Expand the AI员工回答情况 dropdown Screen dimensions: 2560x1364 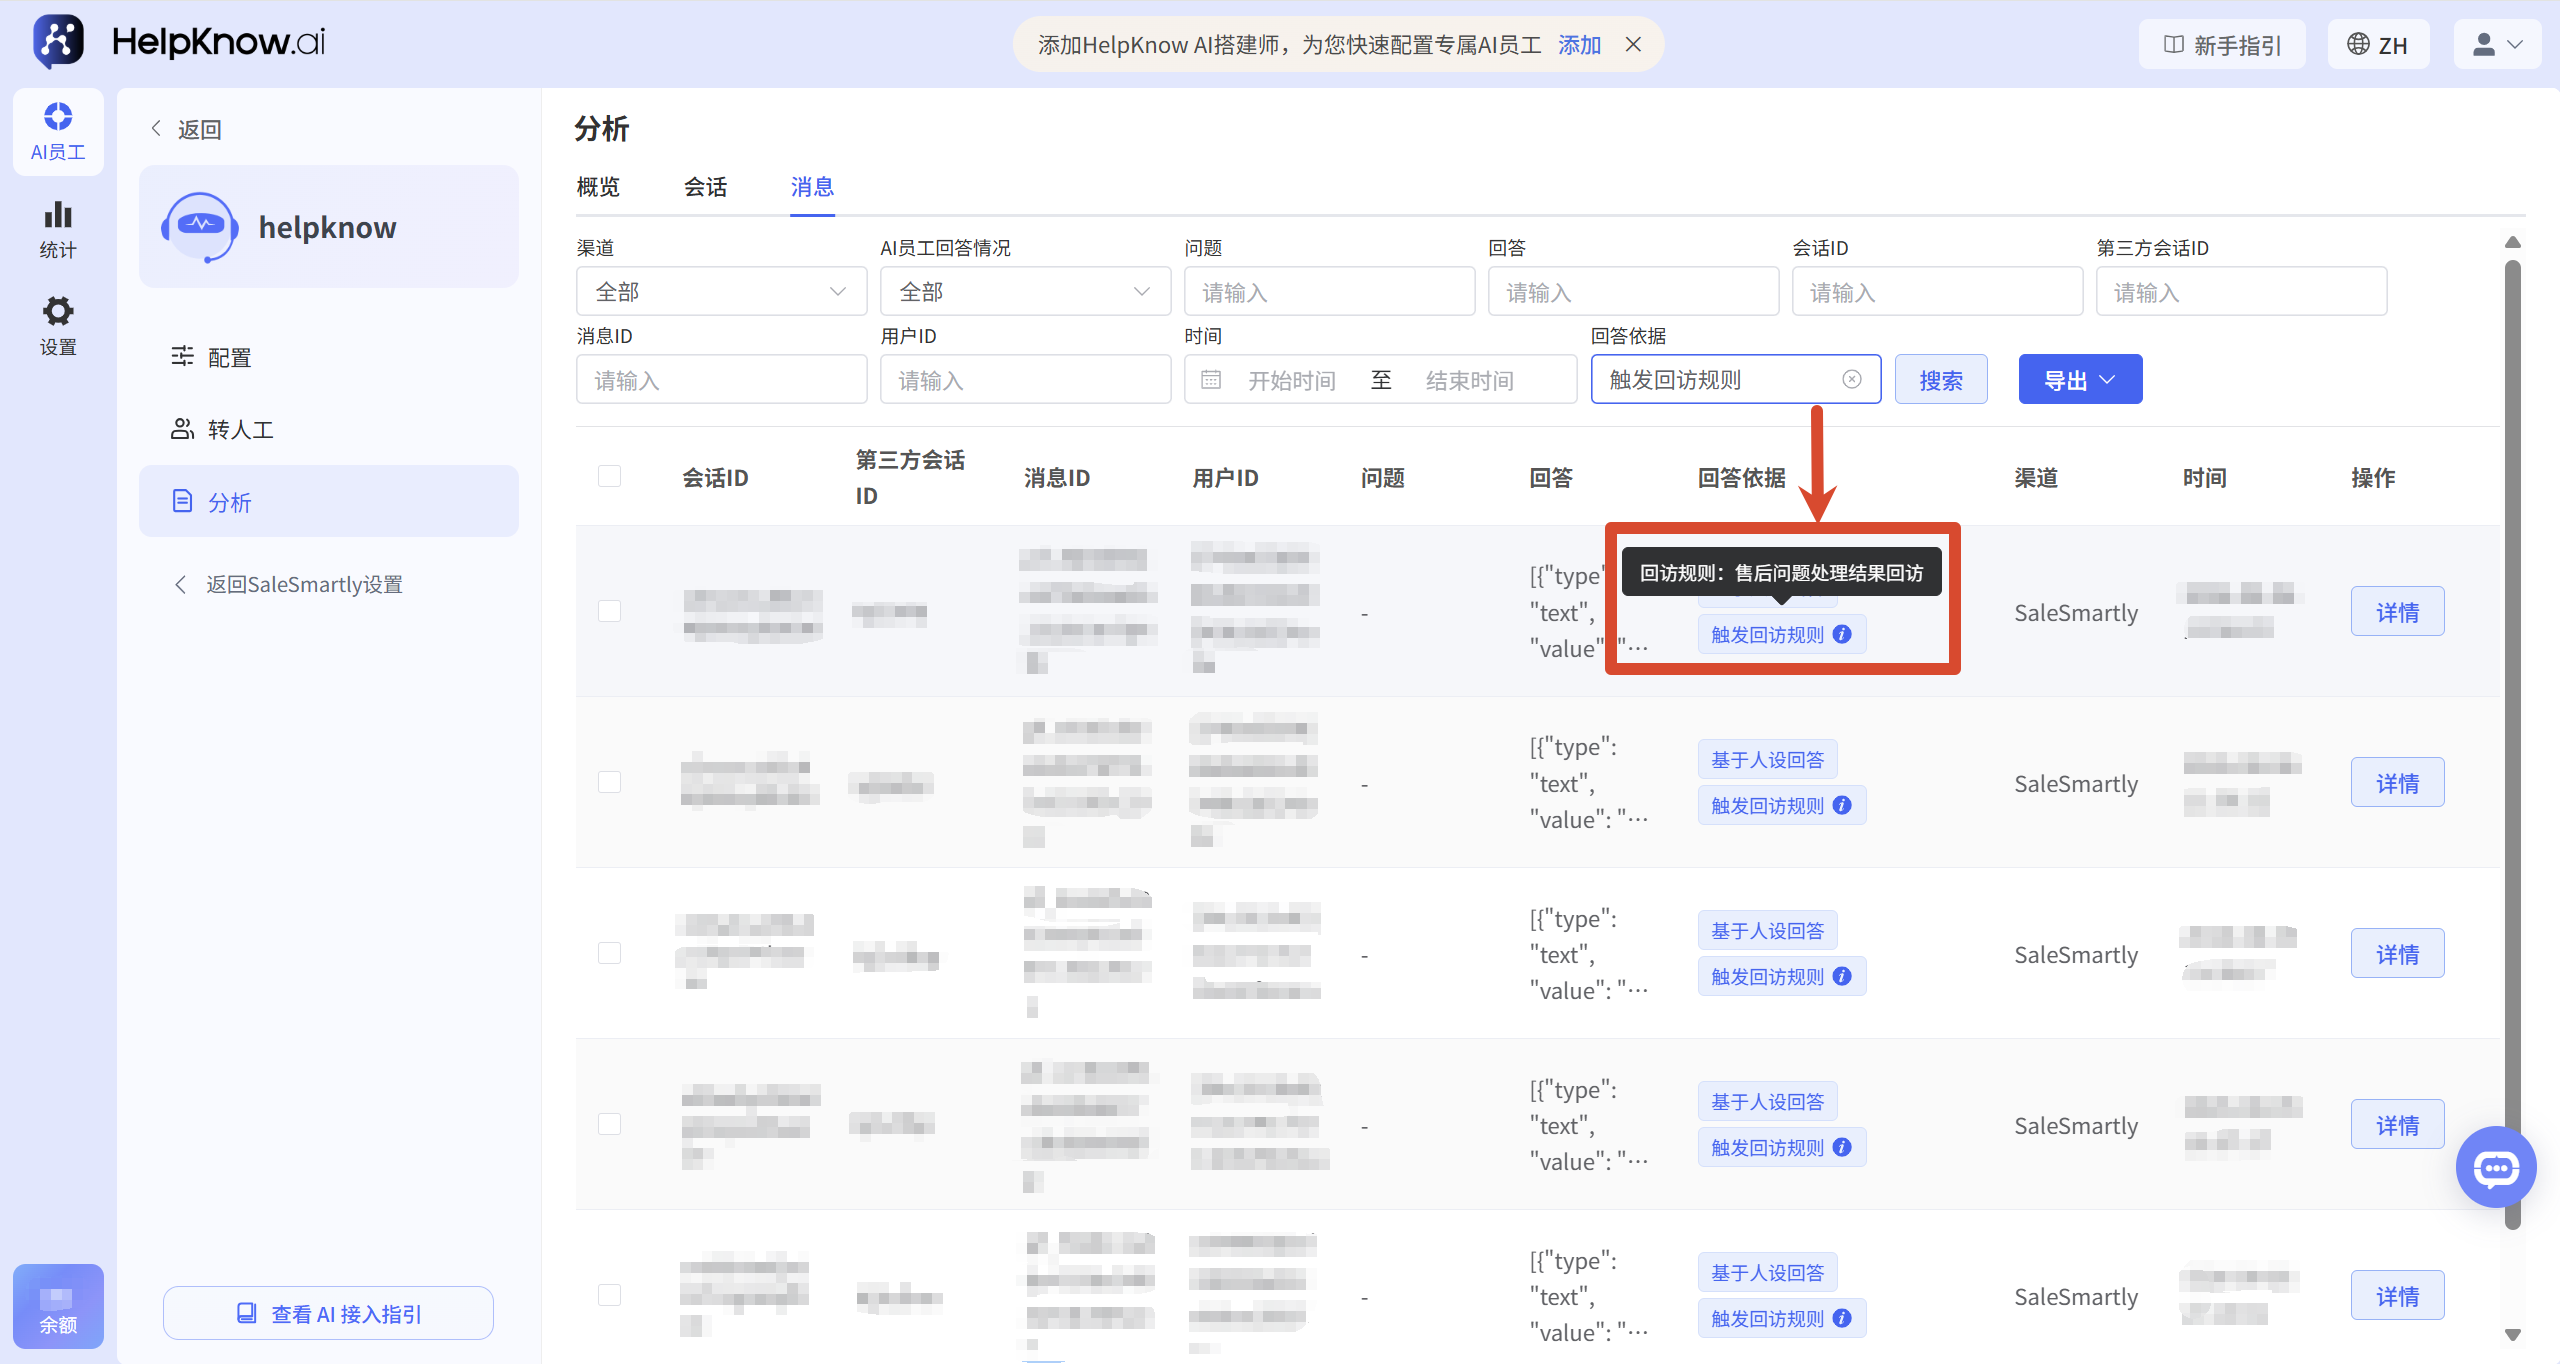tap(1025, 292)
